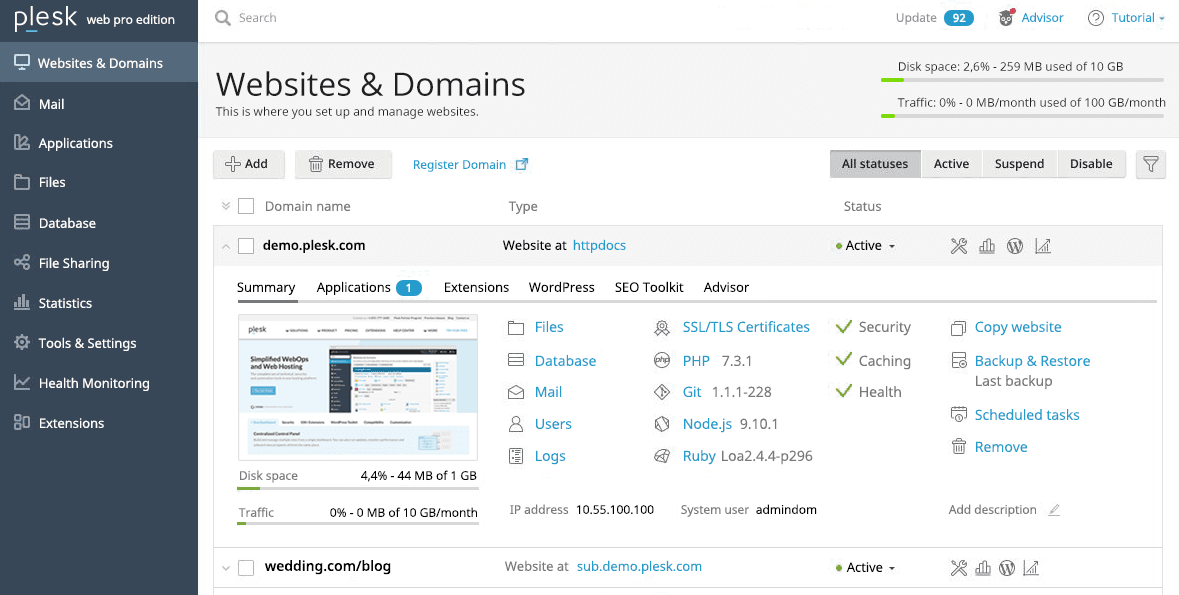Open File Sharing in the sidebar
Viewport: 1179px width, 595px height.
(x=99, y=263)
